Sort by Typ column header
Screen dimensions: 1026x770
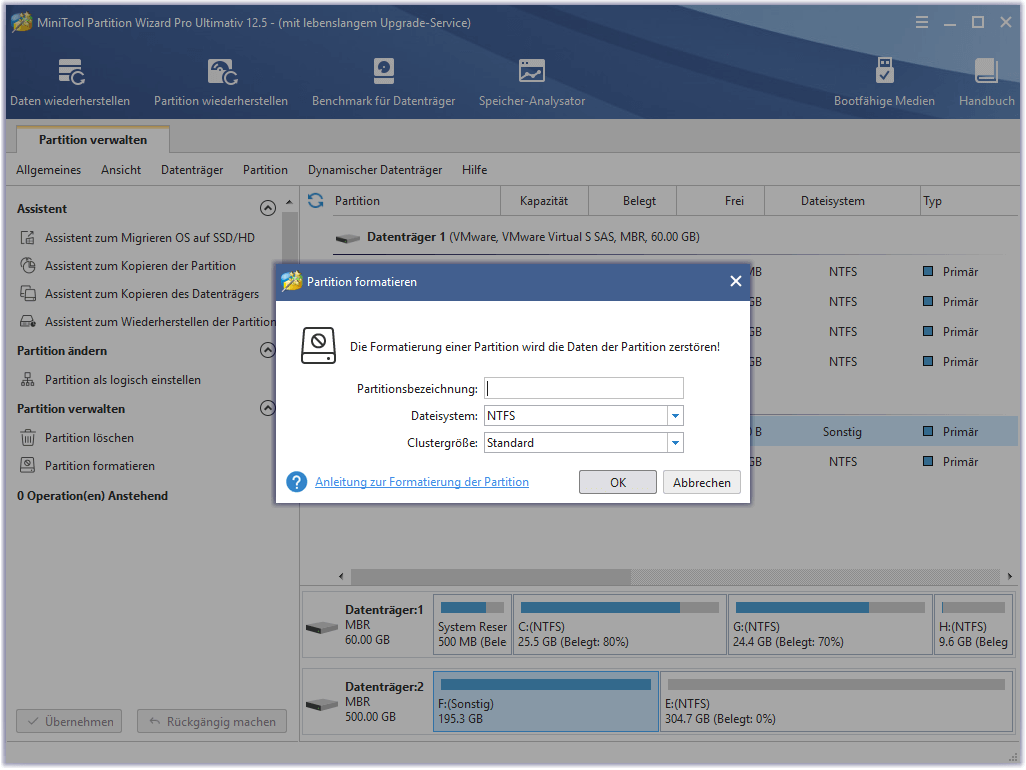point(968,201)
